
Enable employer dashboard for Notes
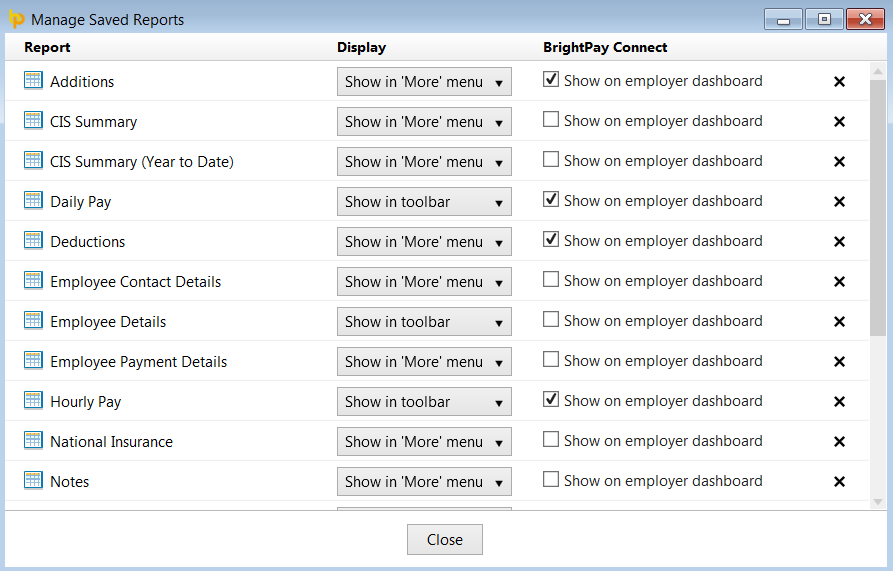pyautogui.click(x=551, y=479)
